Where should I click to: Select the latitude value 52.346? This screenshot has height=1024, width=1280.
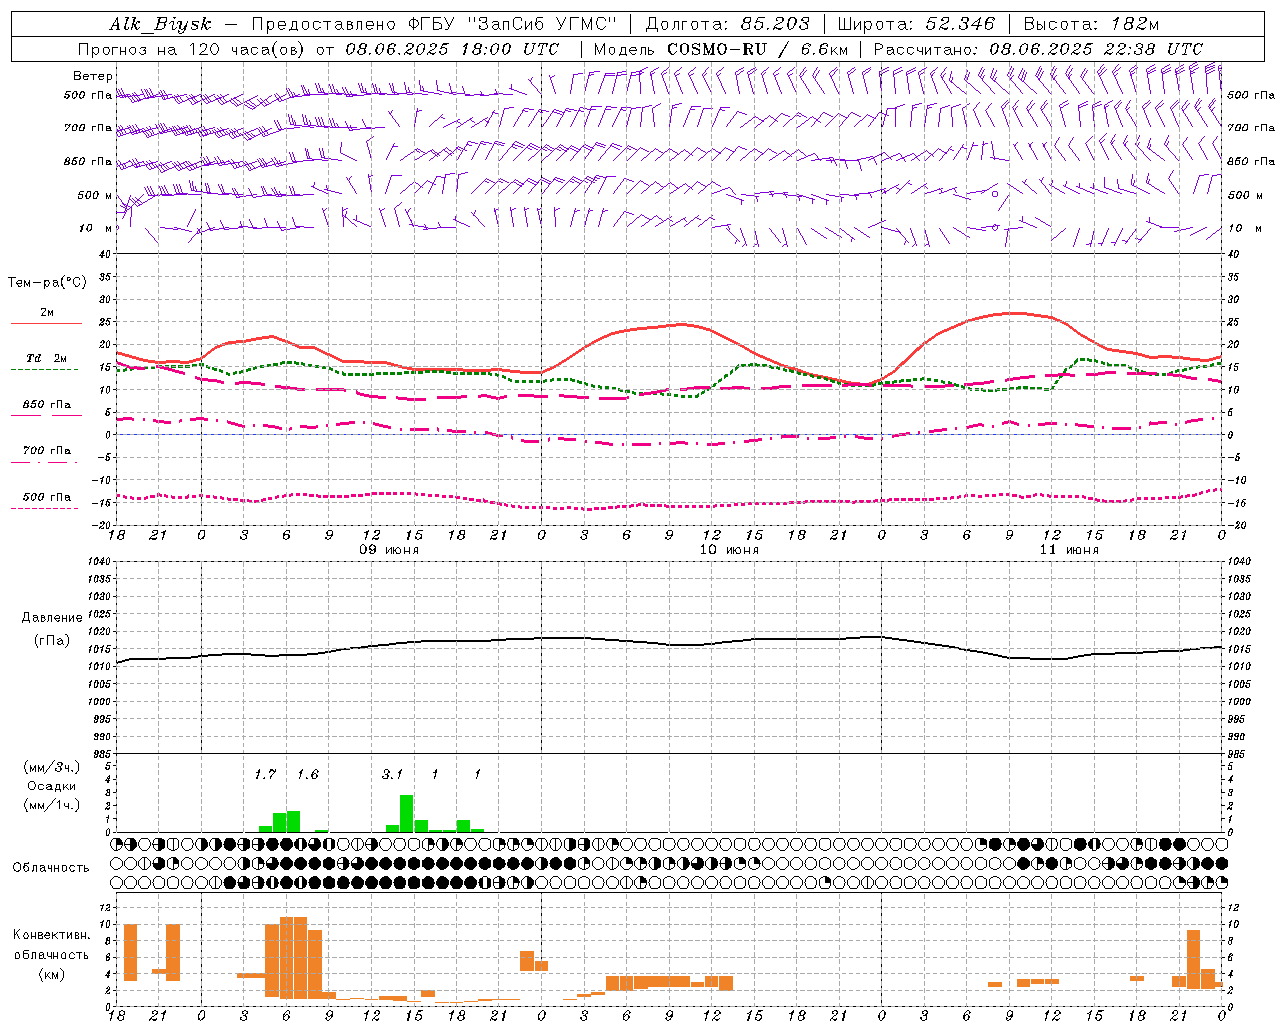click(961, 24)
